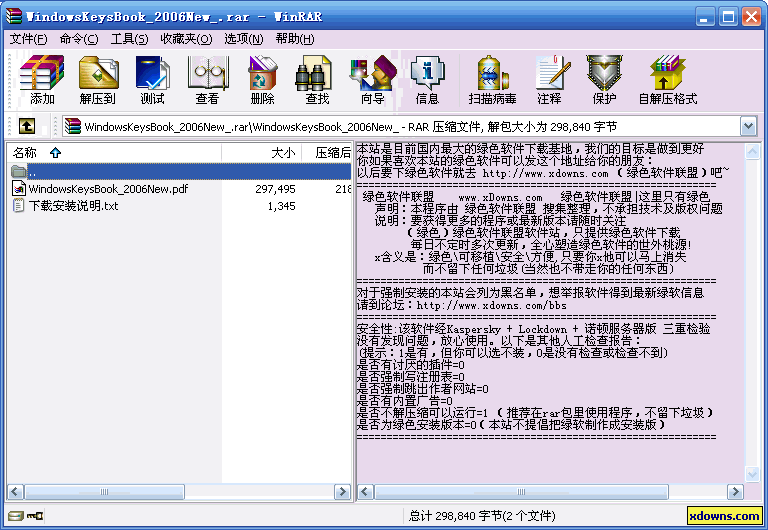Click comment pane scroll left arrow
The height and width of the screenshot is (530, 768).
(365, 491)
